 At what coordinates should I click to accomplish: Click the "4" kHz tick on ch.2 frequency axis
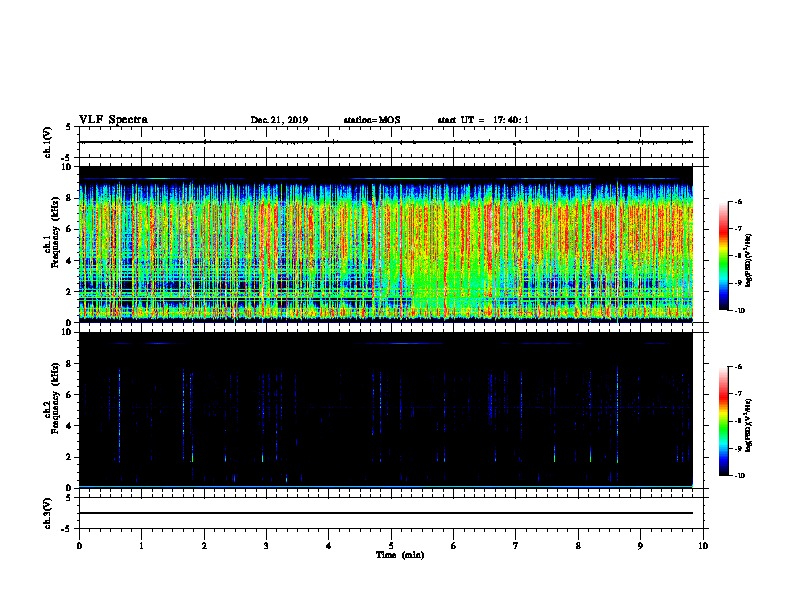point(70,426)
